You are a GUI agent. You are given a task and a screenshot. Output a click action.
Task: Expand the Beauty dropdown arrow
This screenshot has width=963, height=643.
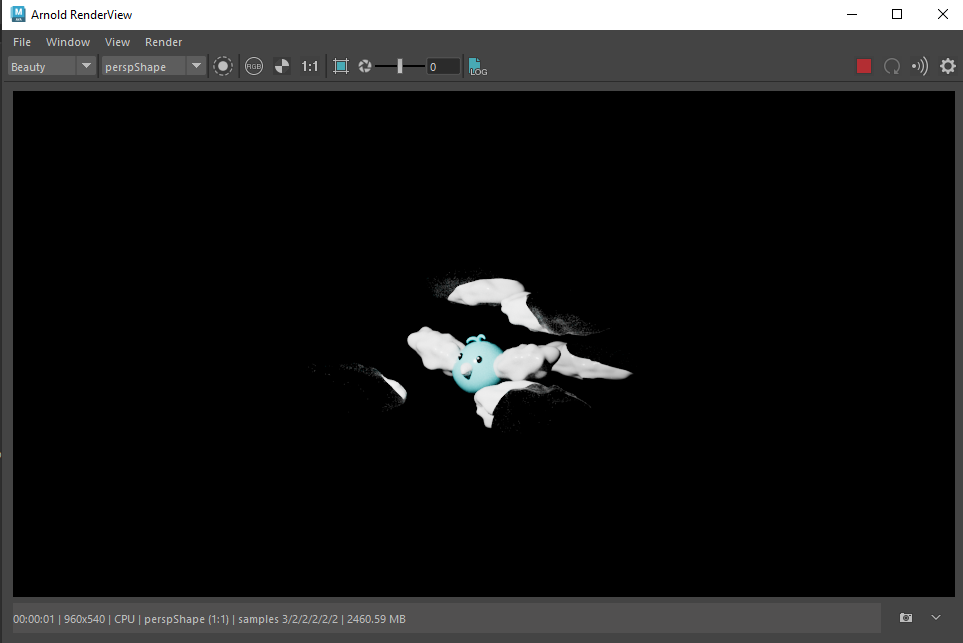click(87, 66)
